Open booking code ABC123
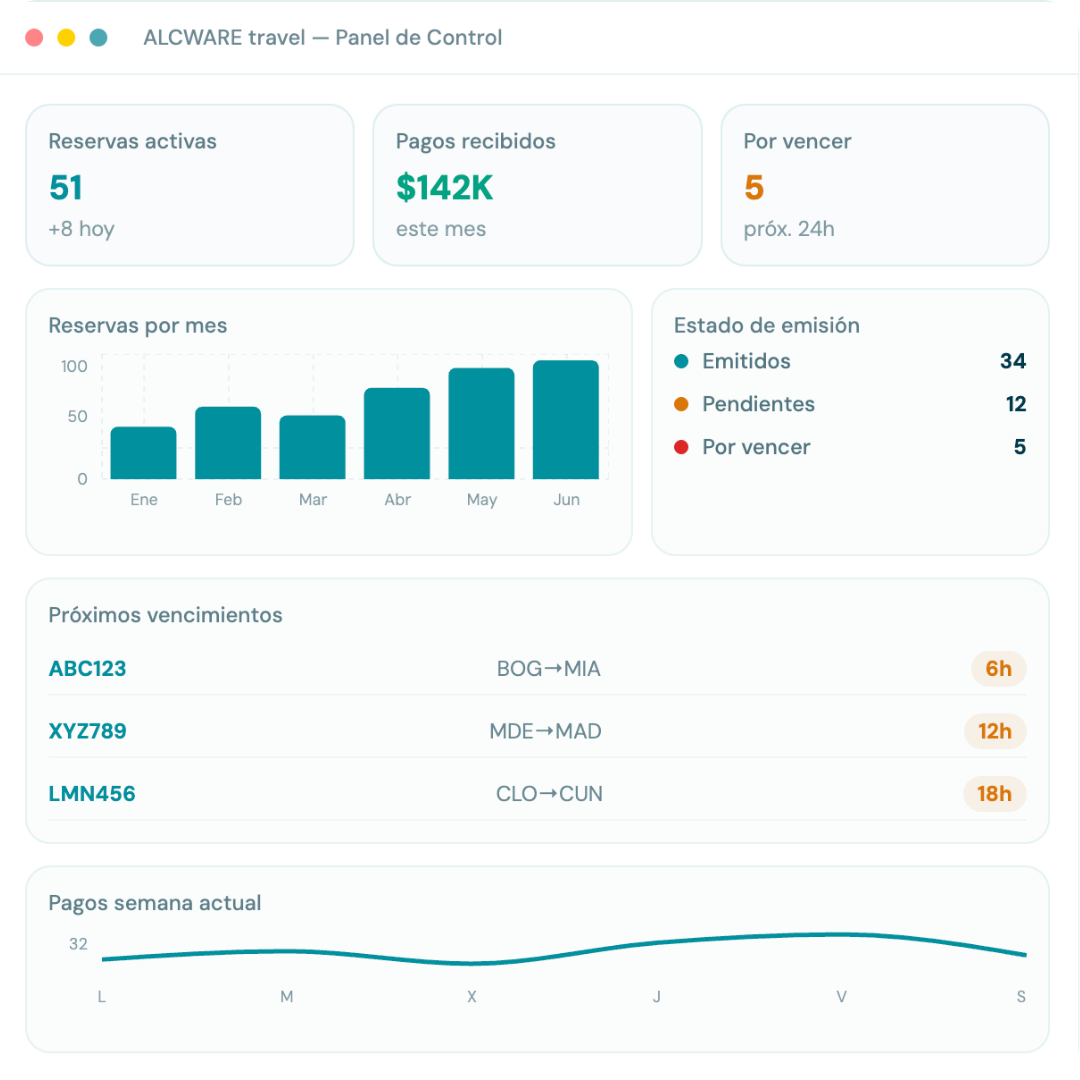1080x1080 pixels. coord(87,669)
